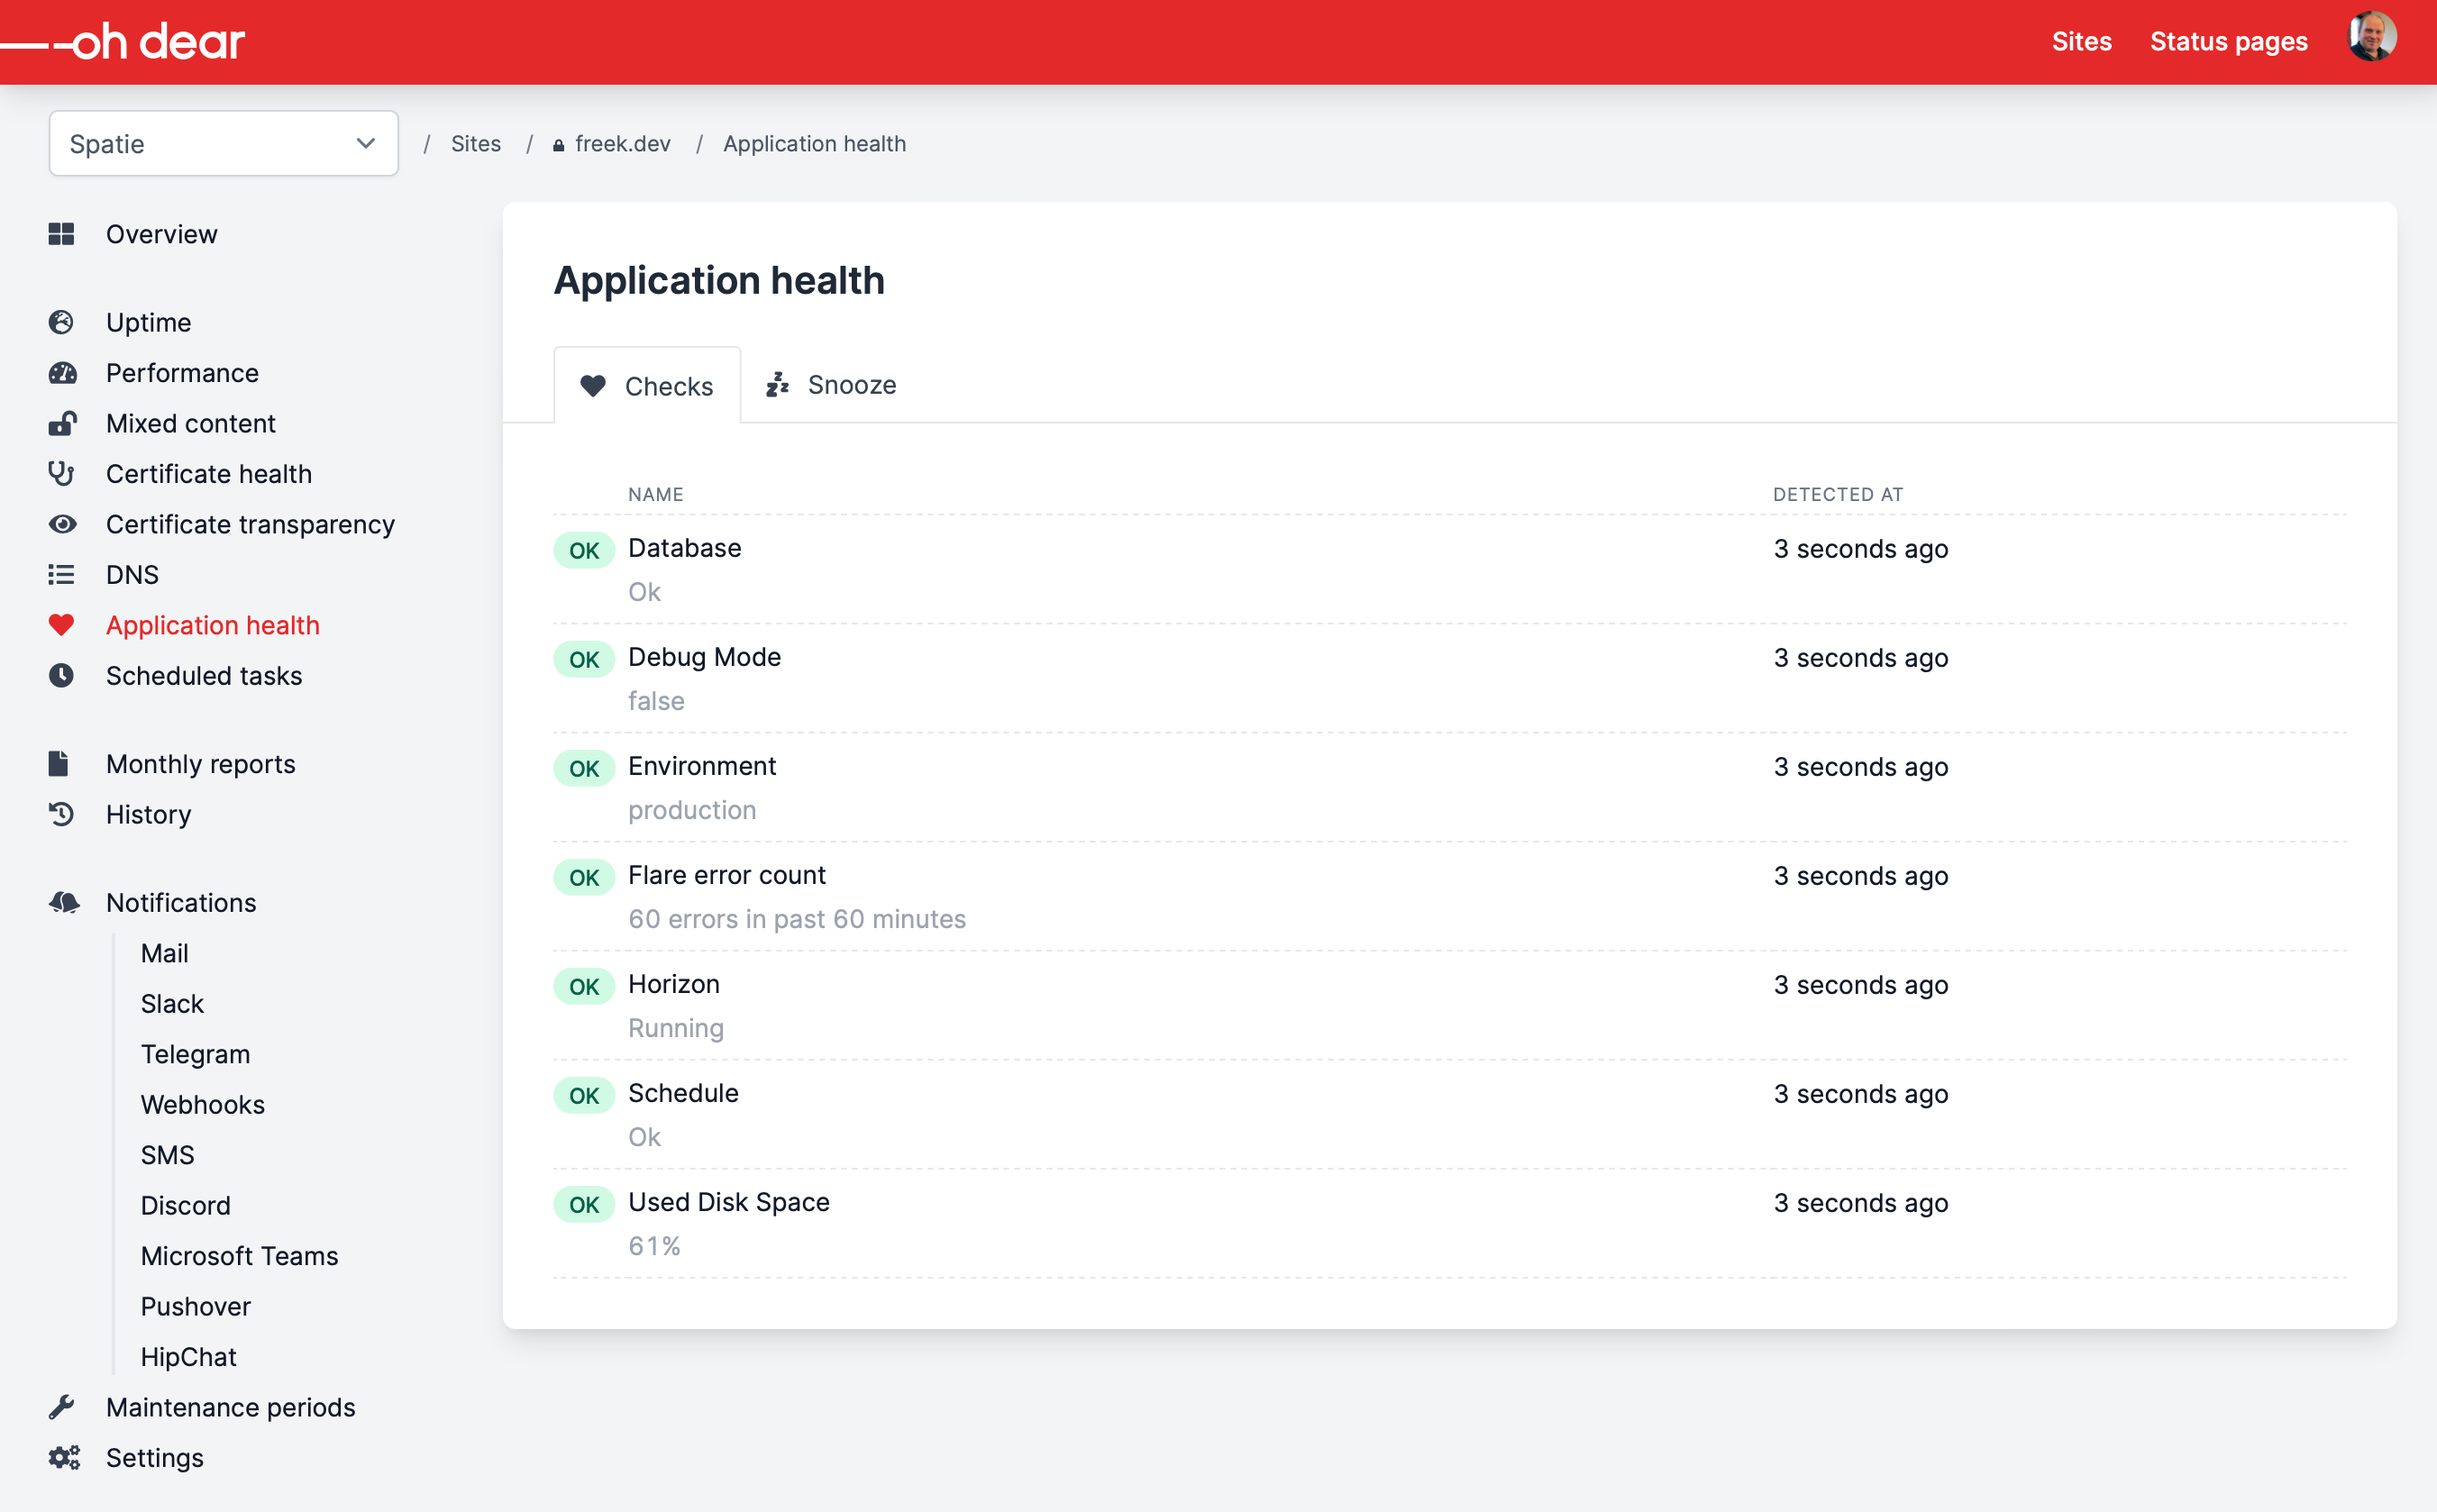
Task: Open Microsoft Teams notification settings
Action: tap(240, 1256)
